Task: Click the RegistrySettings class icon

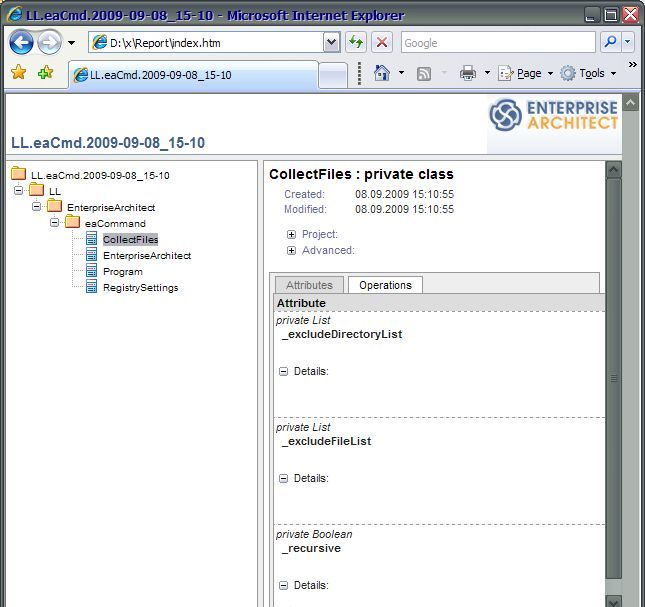Action: click(x=91, y=286)
